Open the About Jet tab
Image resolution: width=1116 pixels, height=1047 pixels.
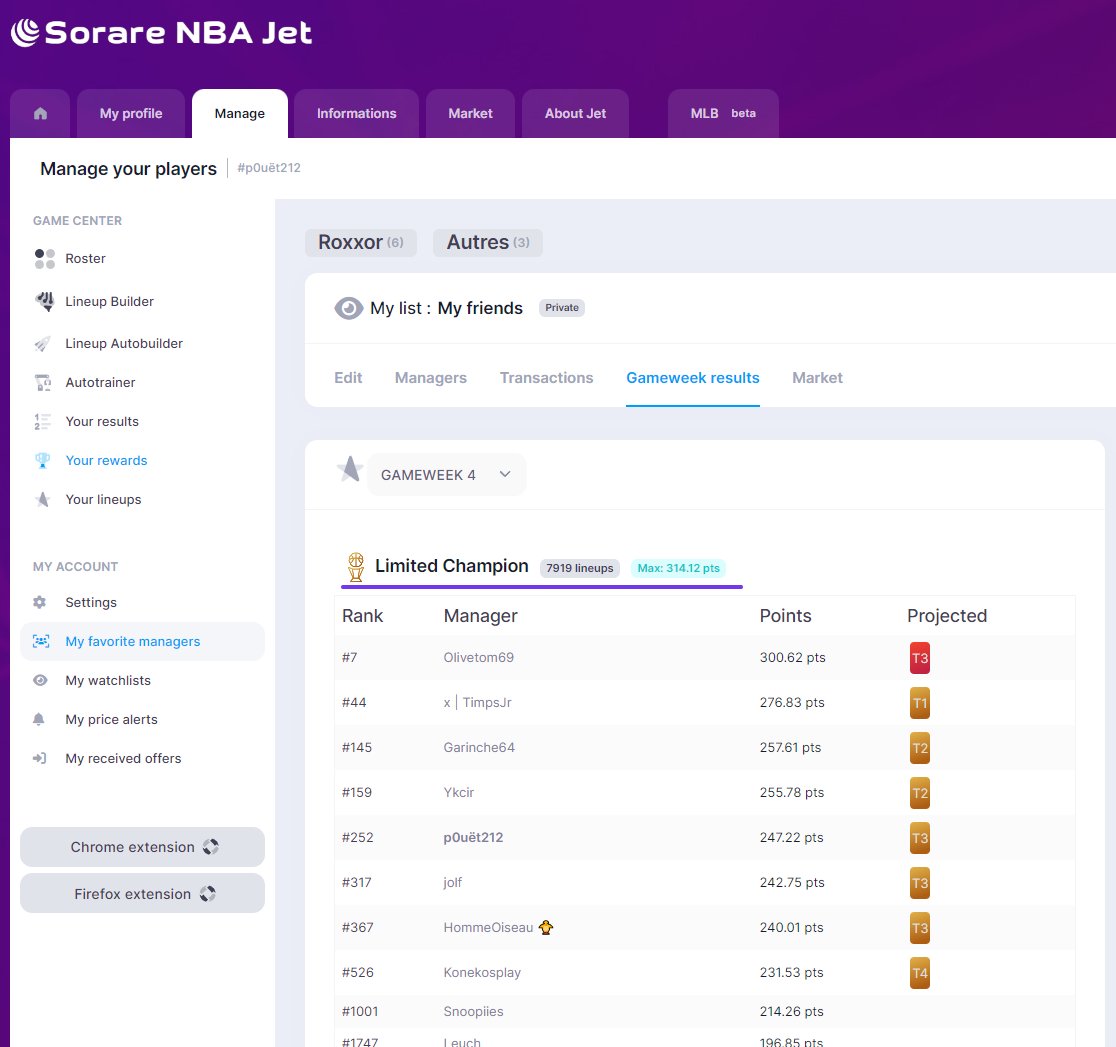575,113
